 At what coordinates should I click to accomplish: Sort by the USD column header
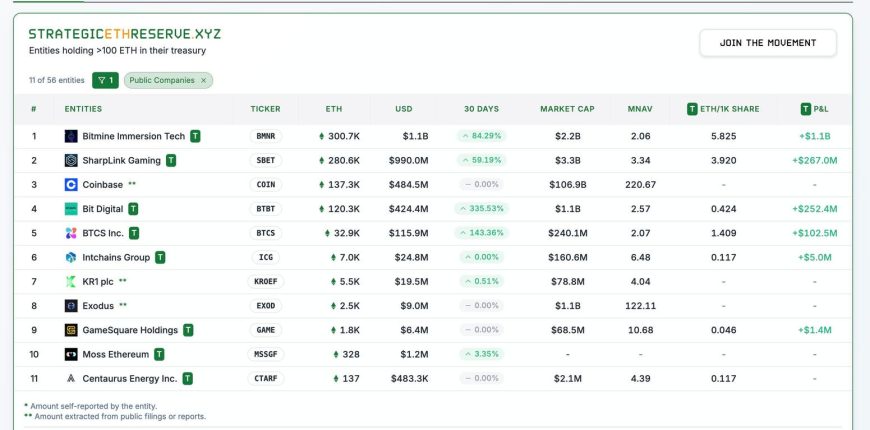[x=404, y=109]
